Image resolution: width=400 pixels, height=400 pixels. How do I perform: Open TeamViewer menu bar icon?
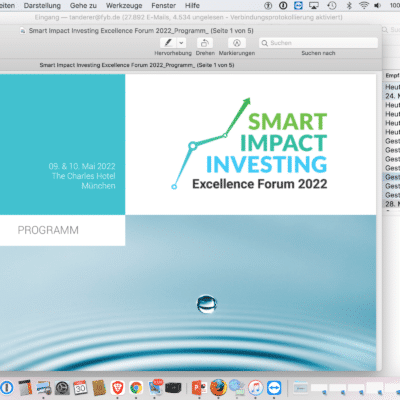(x=298, y=5)
